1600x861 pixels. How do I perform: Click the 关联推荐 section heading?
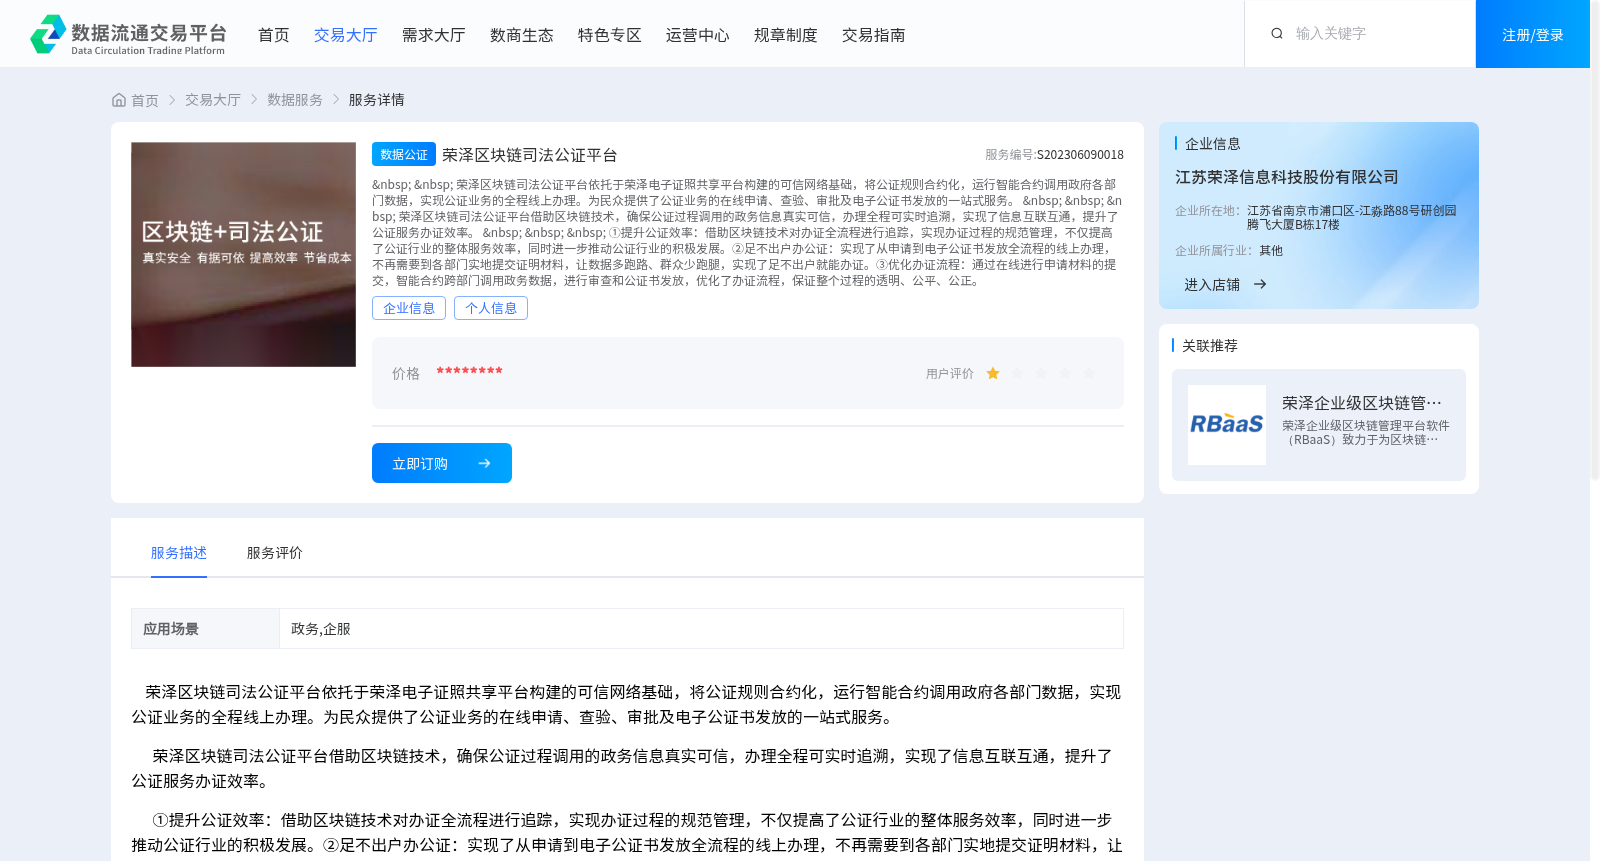point(1210,346)
